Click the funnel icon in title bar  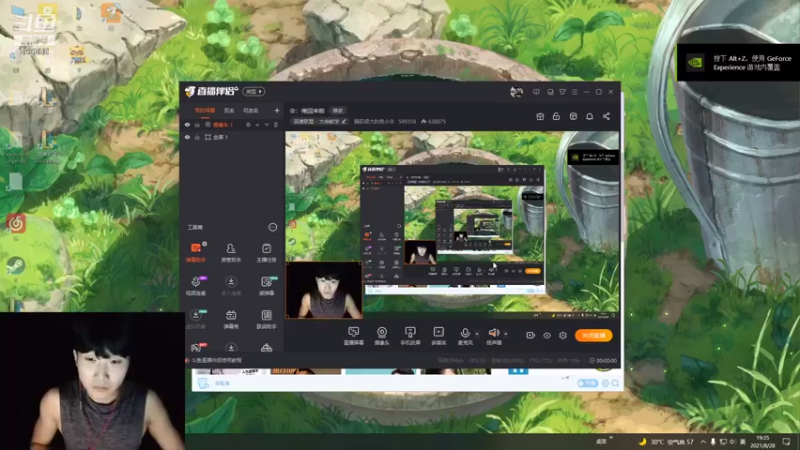click(x=562, y=92)
